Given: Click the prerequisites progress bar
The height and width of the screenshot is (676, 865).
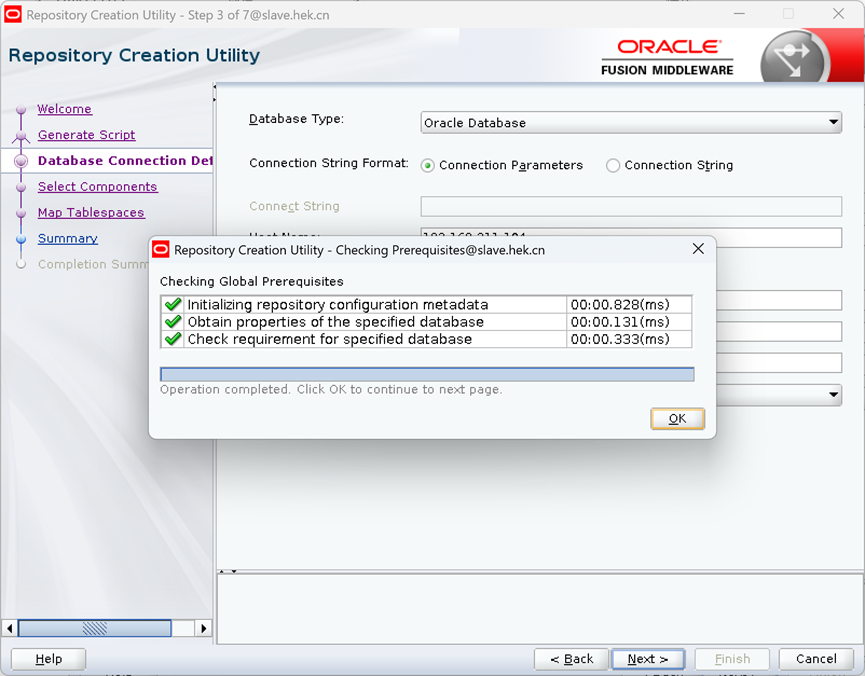Looking at the screenshot, I should point(427,374).
